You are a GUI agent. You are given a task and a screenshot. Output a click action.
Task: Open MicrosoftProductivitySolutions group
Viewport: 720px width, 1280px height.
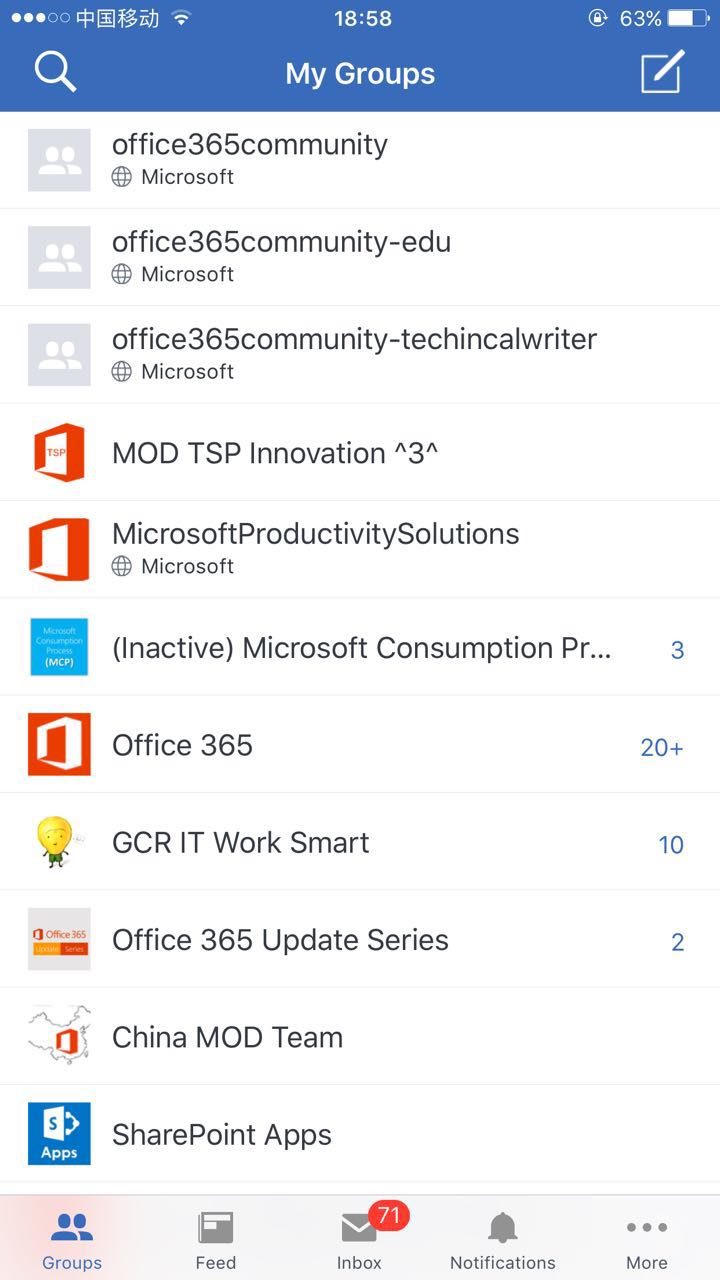(315, 547)
